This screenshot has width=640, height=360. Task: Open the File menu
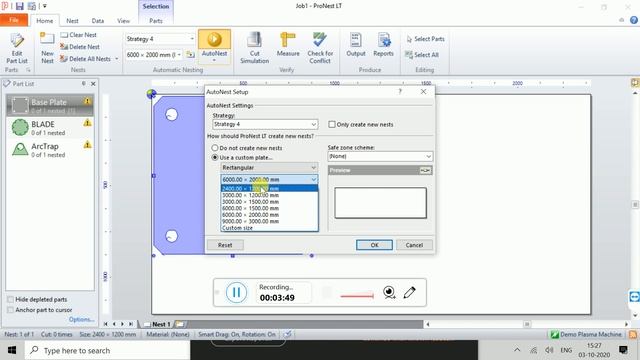14,20
